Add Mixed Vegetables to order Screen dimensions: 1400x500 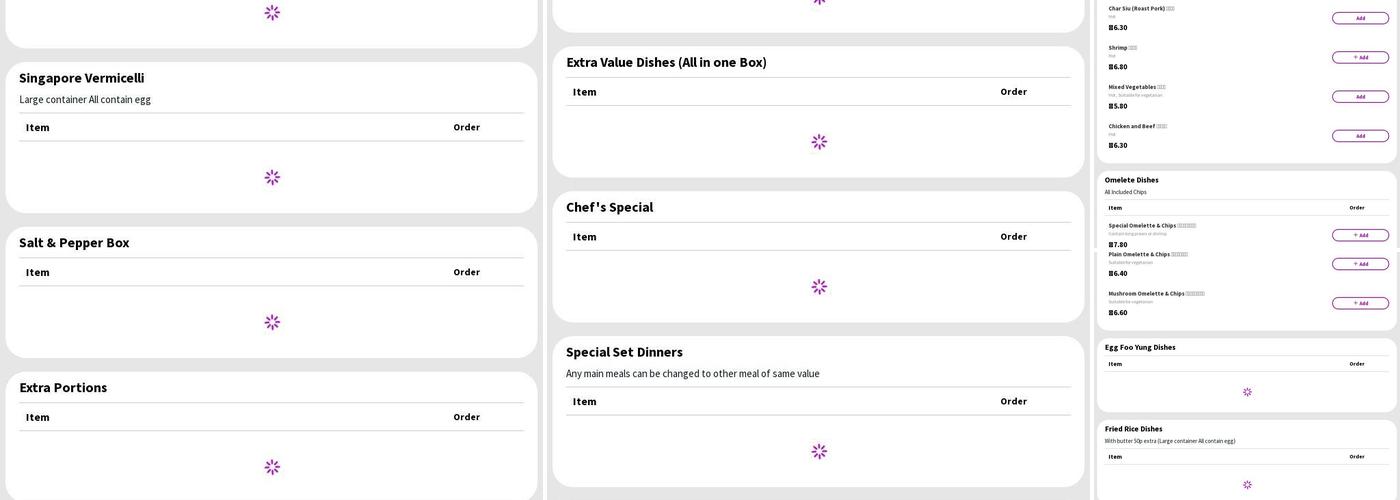click(1359, 97)
